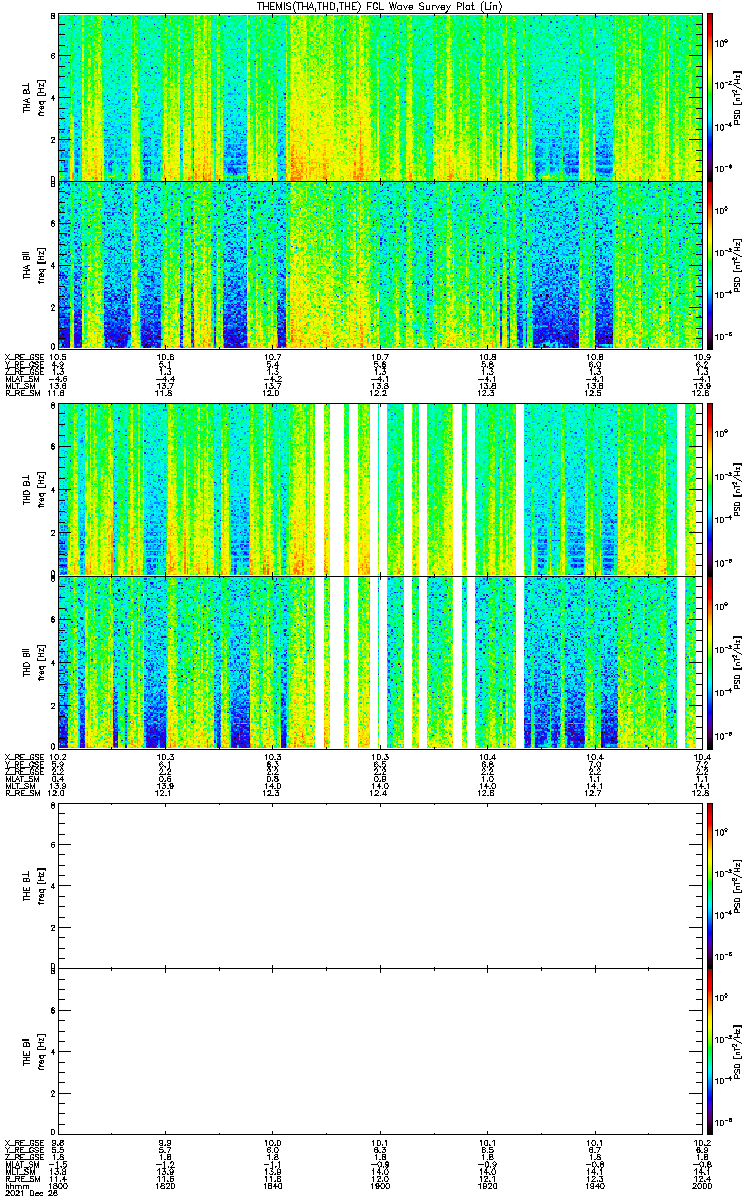
Task: Click the 1940 time tick label
Action: [594, 1187]
